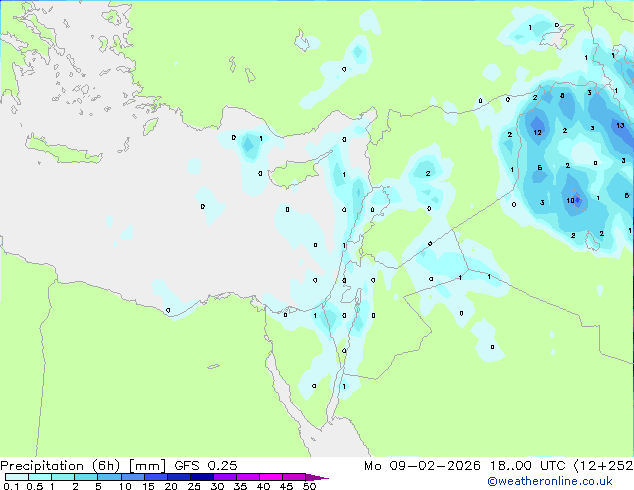This screenshot has height=490, width=634.
Task: Click the legend tick label '25'
Action: pos(194,486)
